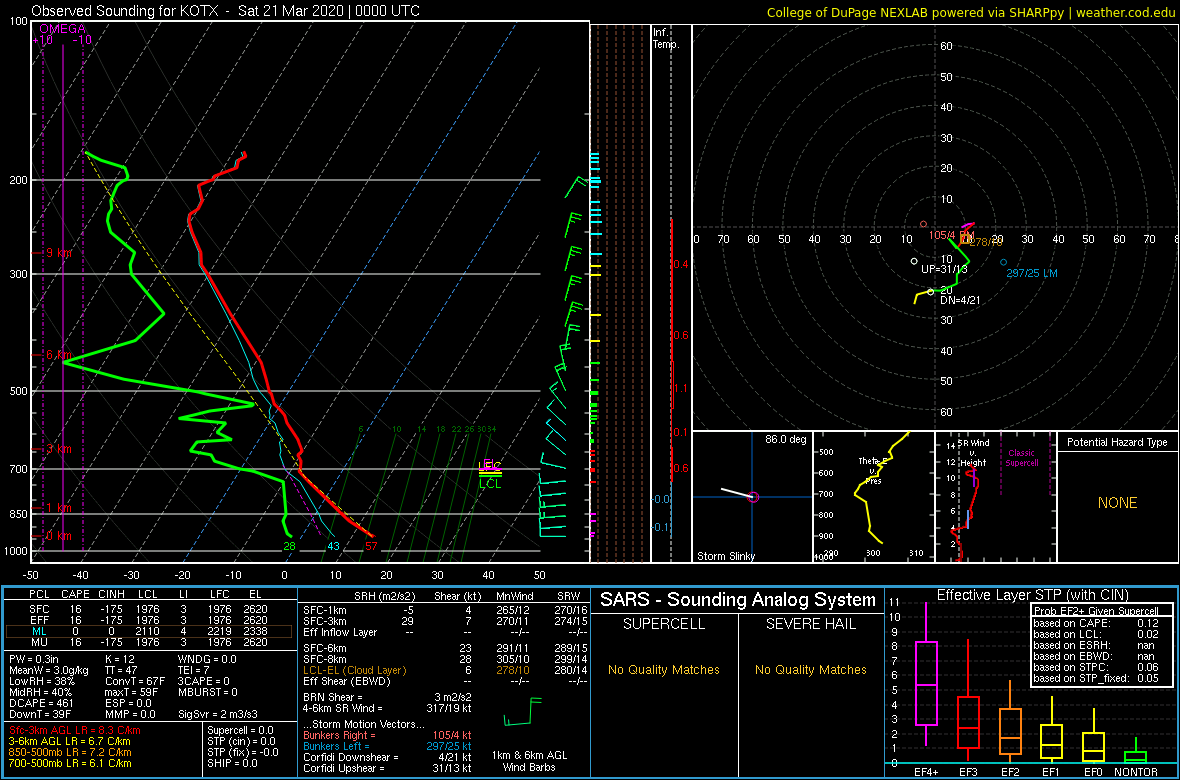Click the cyan surface wet-bulb value 43
Viewport: 1180px width, 780px height.
pos(333,546)
